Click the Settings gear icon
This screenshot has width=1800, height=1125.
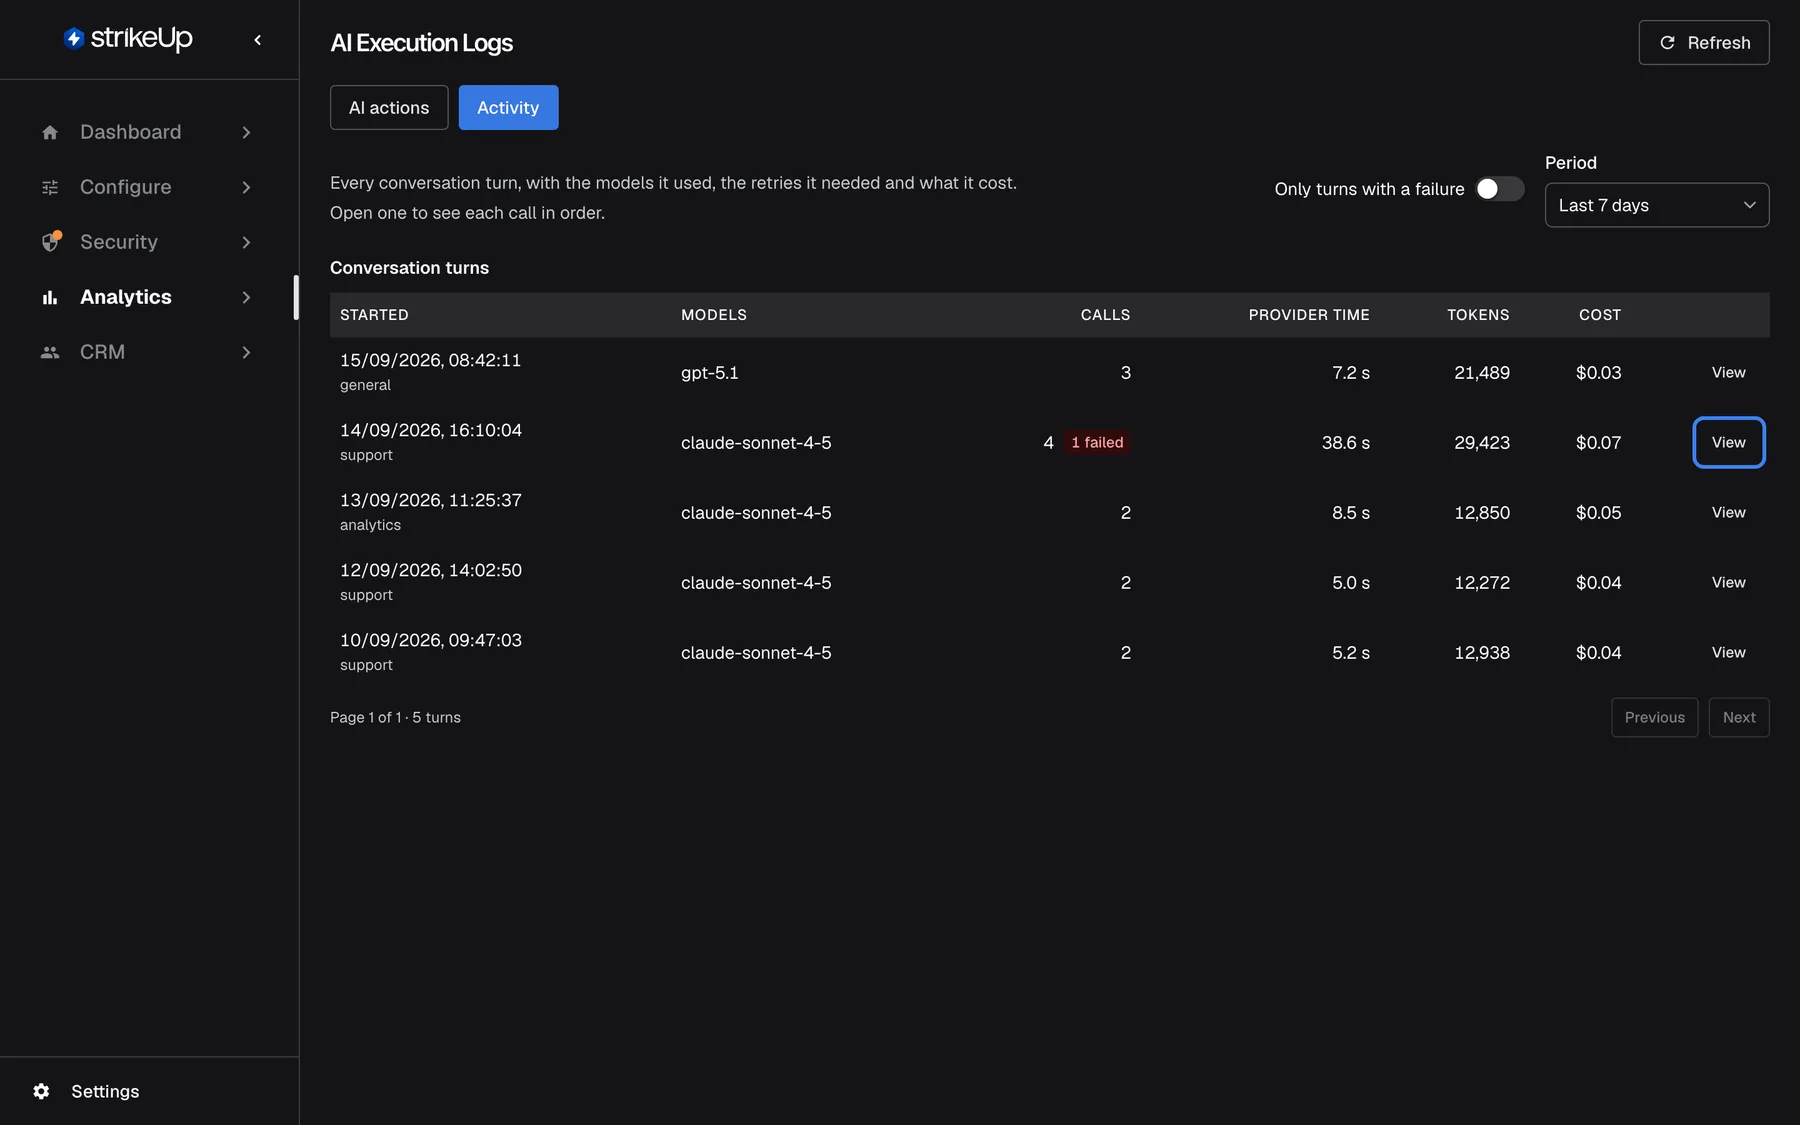tap(41, 1091)
